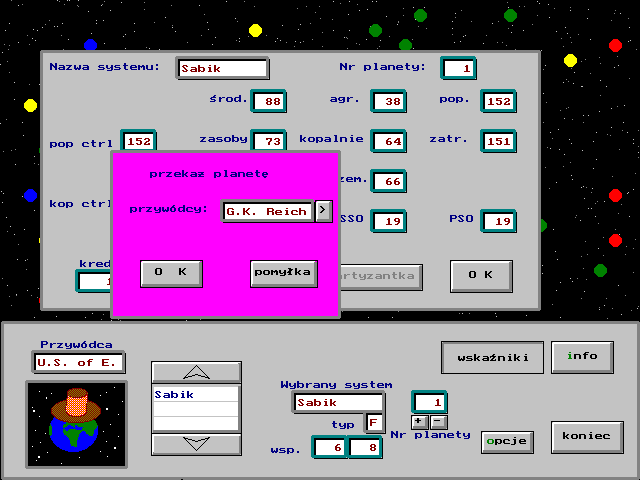Click the system list down arrow
The height and width of the screenshot is (480, 640).
click(x=196, y=444)
